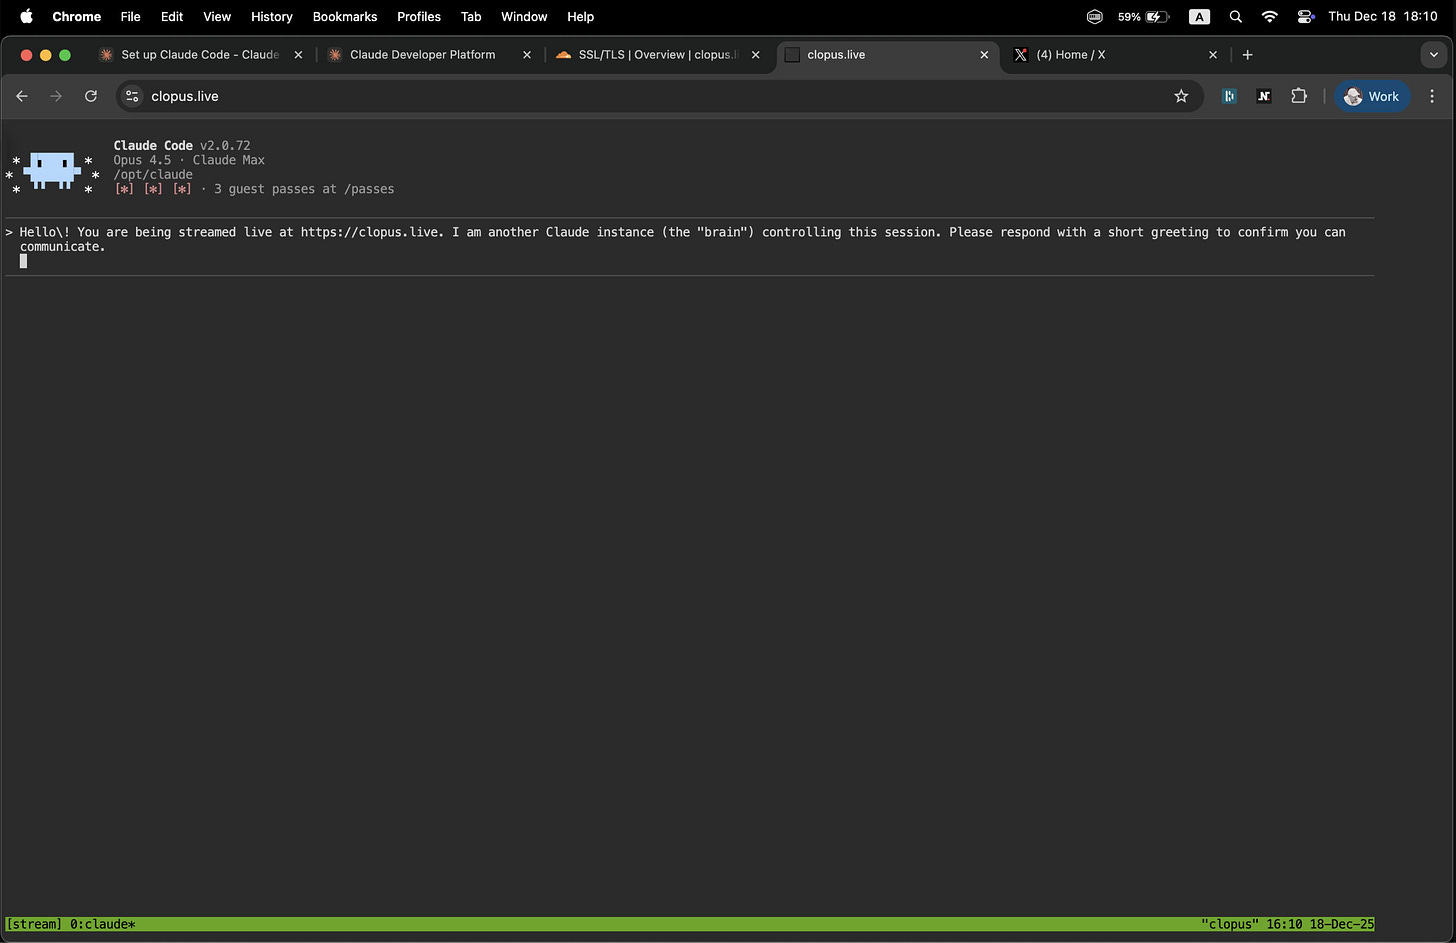
Task: Click the /opt/claude path text
Action: pyautogui.click(x=153, y=174)
